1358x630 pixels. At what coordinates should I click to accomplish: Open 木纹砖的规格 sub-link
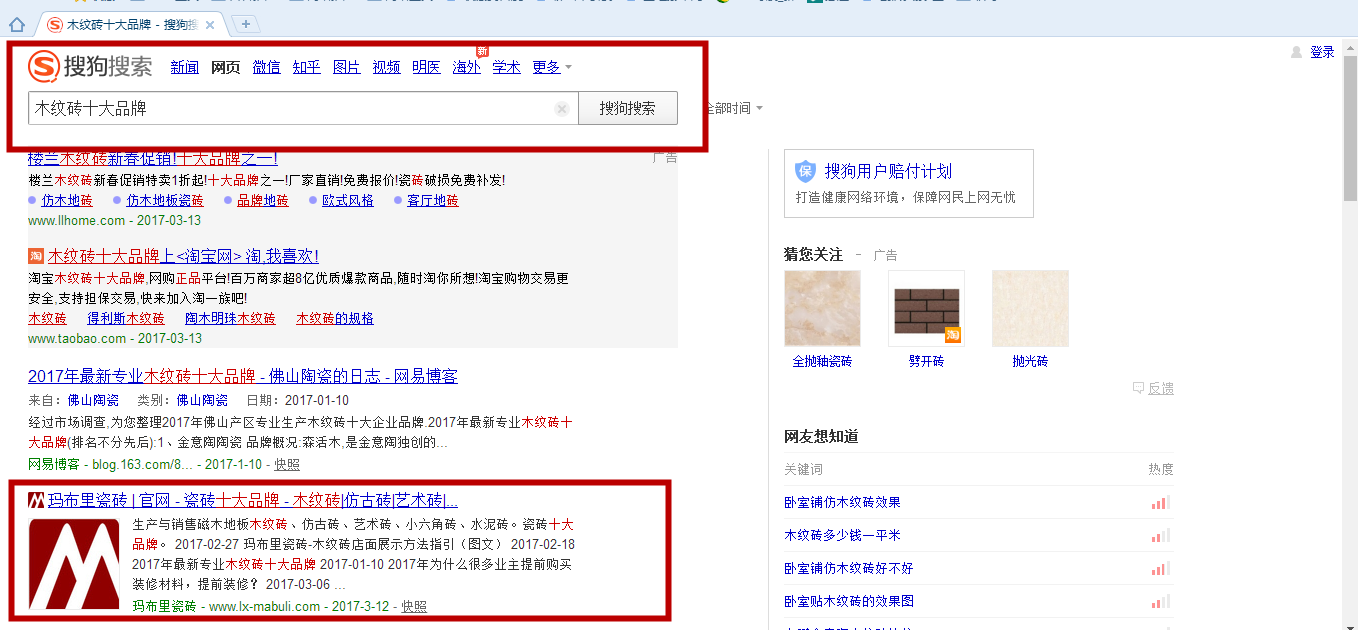(335, 318)
